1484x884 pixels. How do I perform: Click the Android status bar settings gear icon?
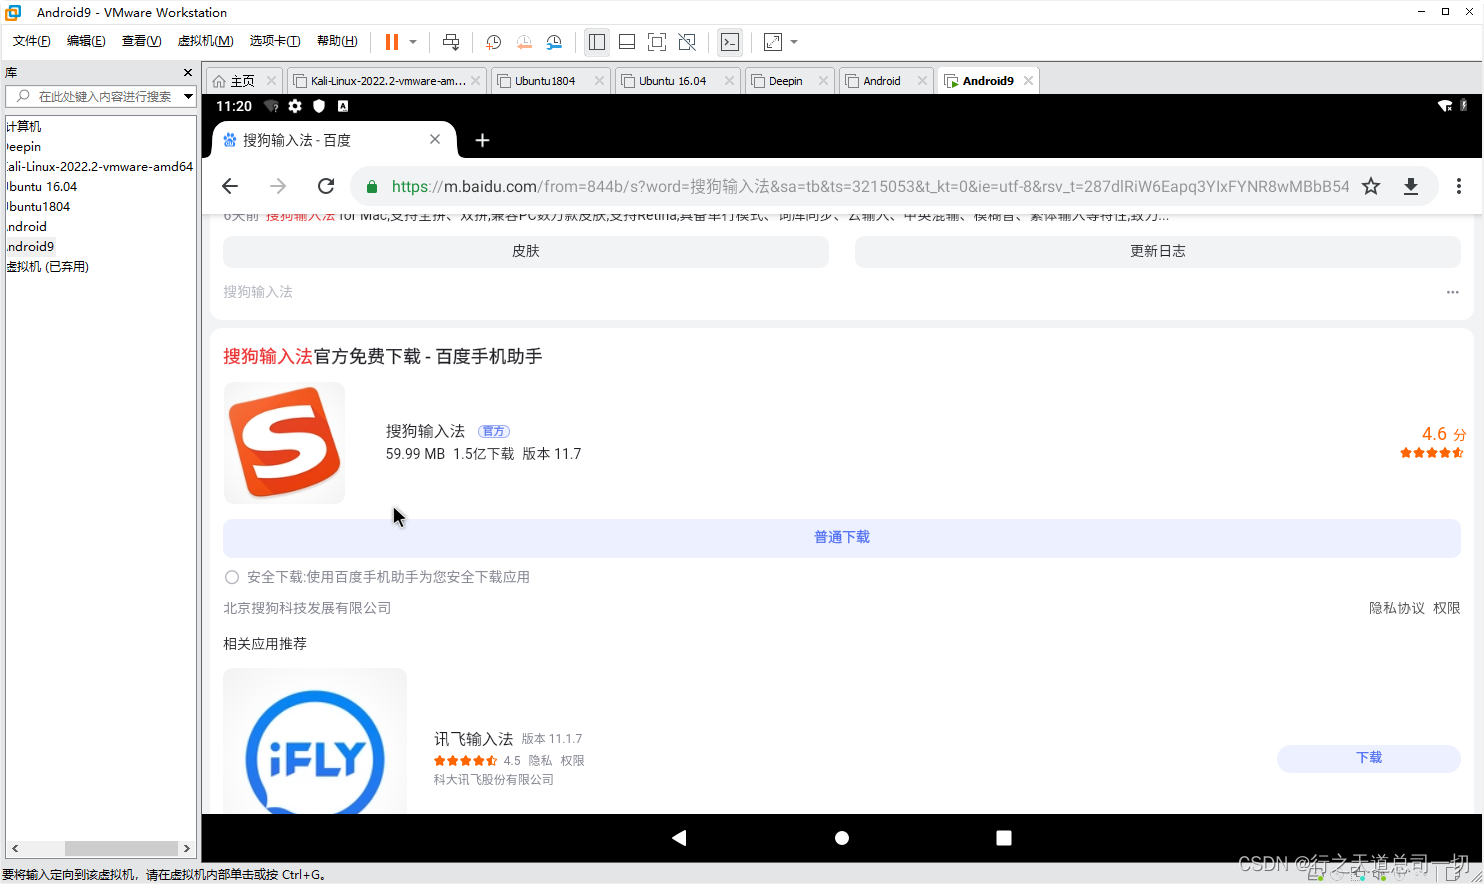295,106
